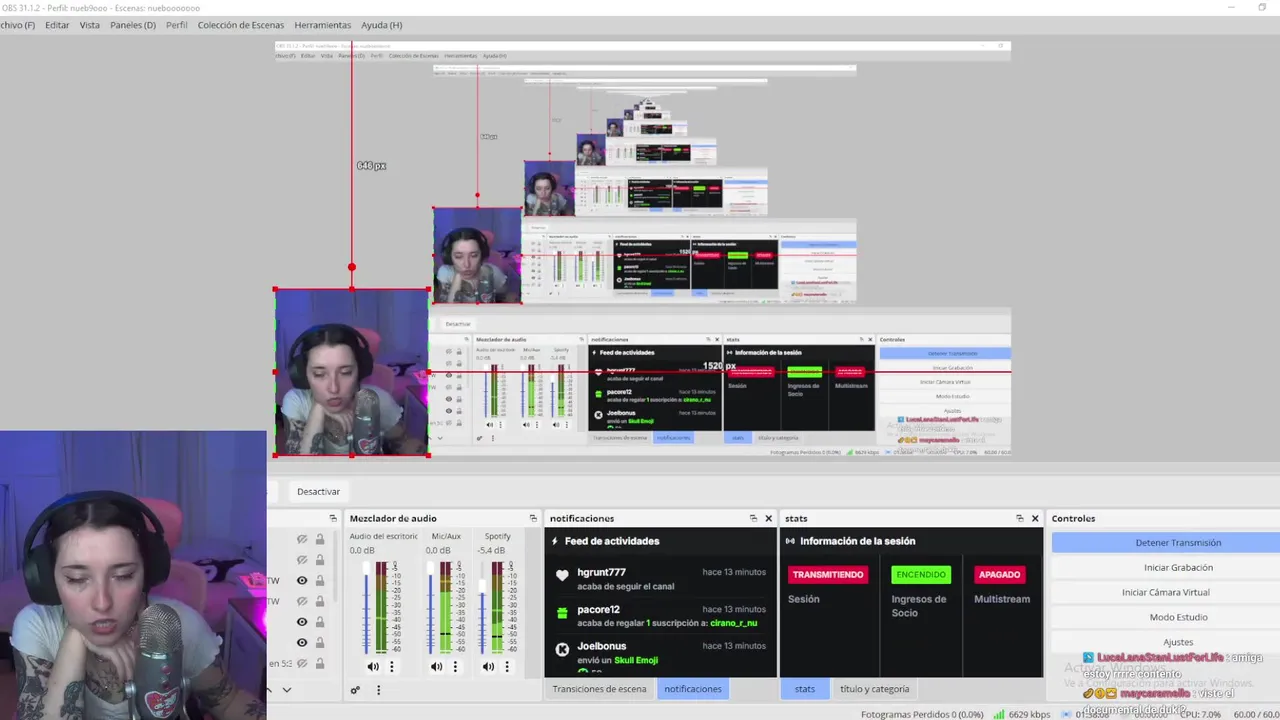Click the hgrunt777 username in feed
The image size is (1280, 720).
click(x=601, y=572)
